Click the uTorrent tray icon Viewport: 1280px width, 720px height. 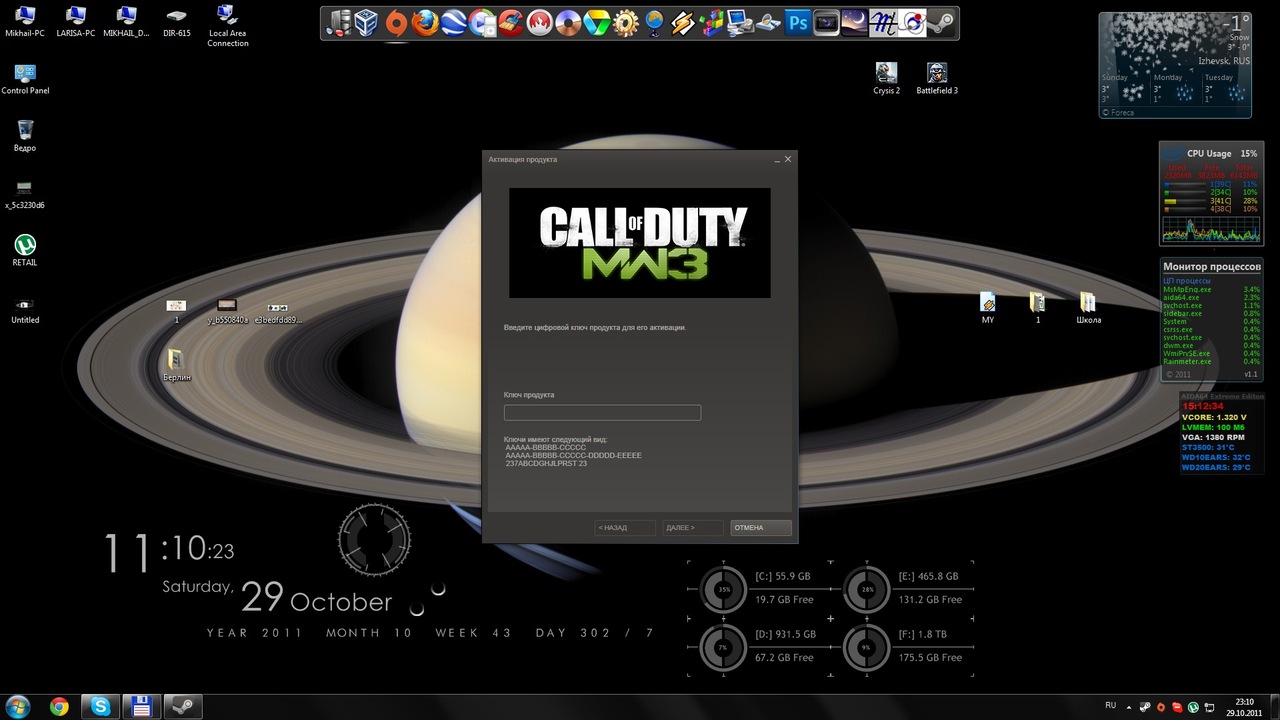point(1193,707)
